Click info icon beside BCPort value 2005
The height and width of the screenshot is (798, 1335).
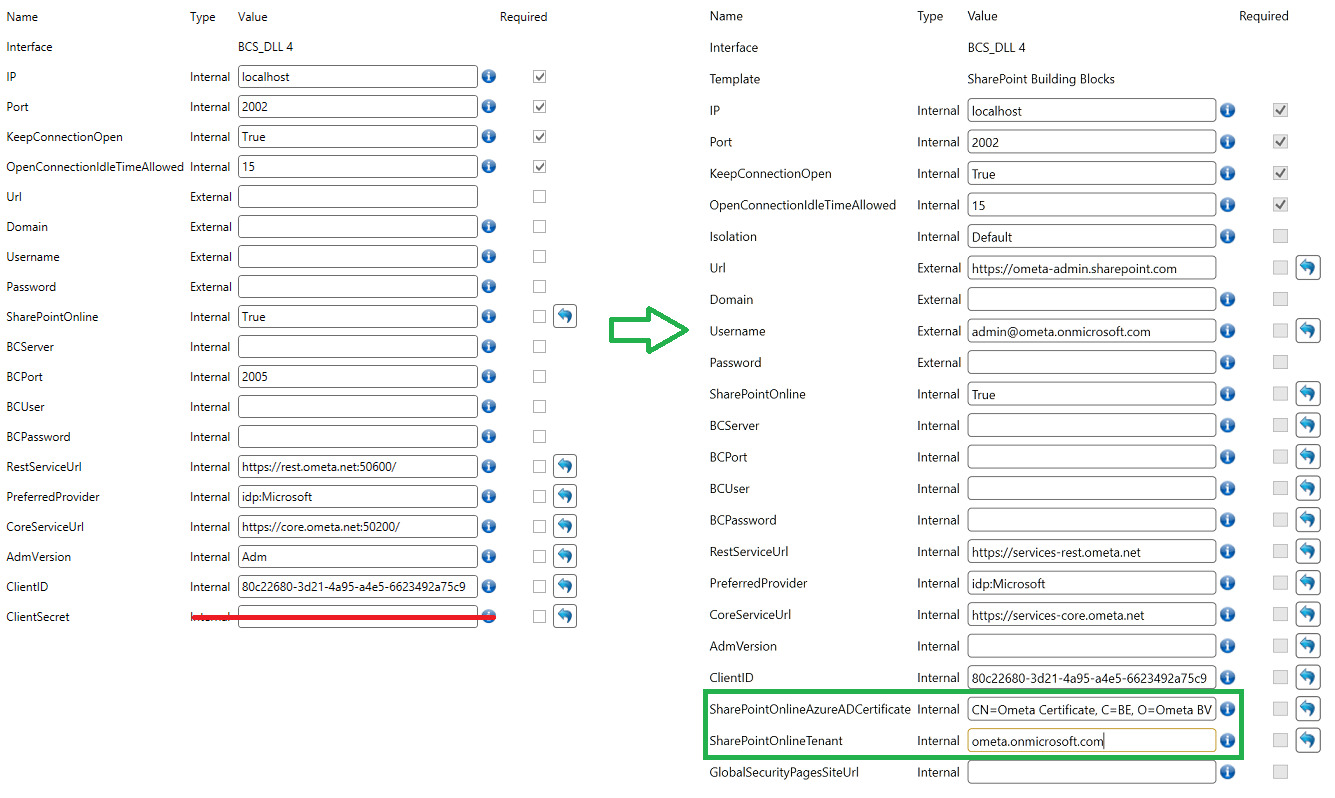click(489, 376)
